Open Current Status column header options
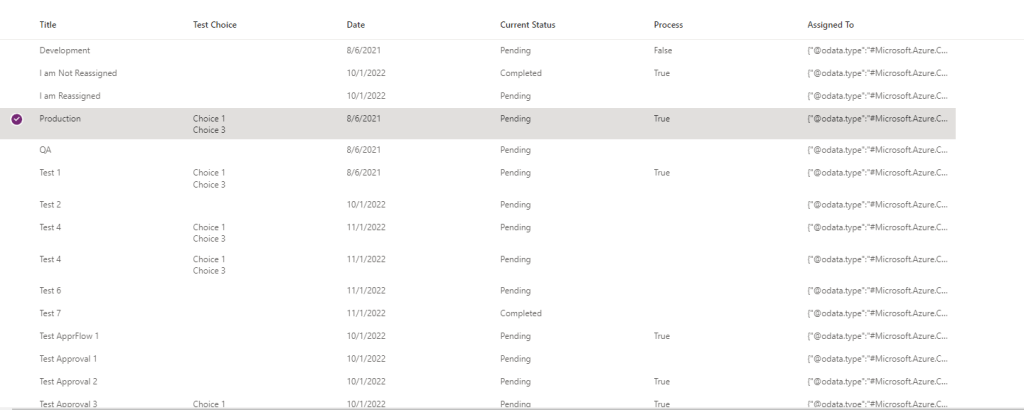 (x=527, y=24)
